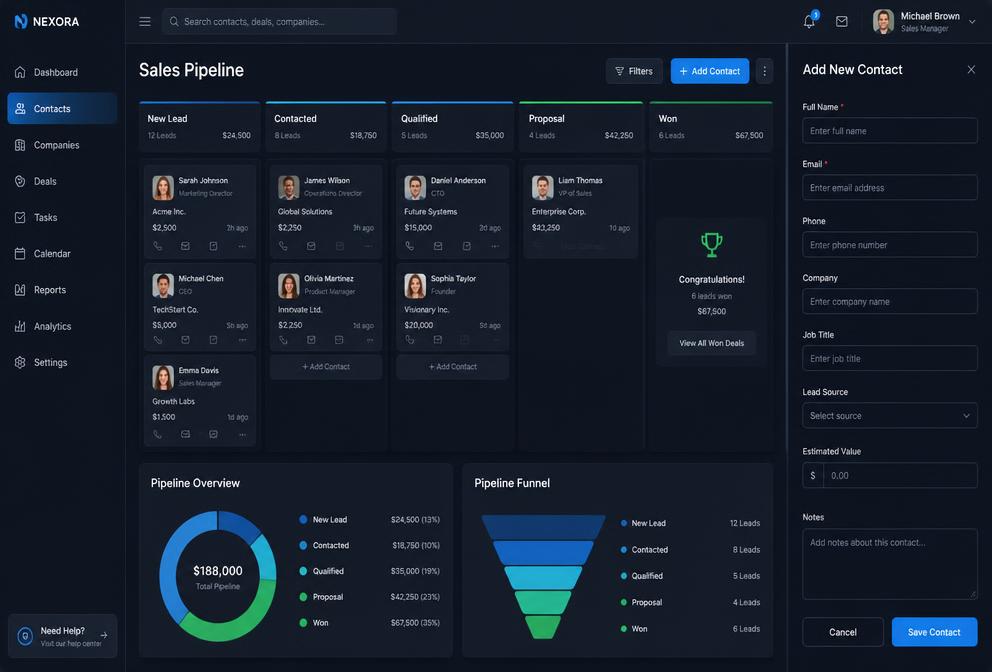Click the phone icon on Sarah Johnson's card
This screenshot has height=672, width=992.
coord(158,246)
